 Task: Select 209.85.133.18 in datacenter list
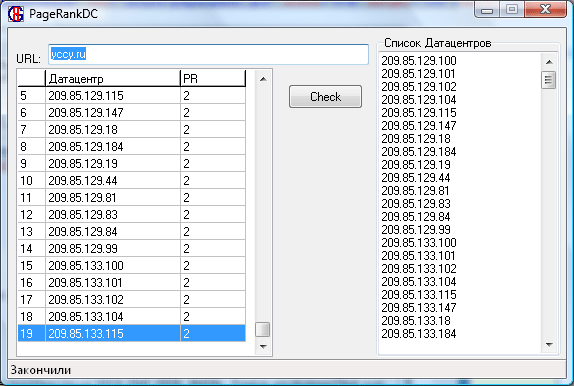416,320
